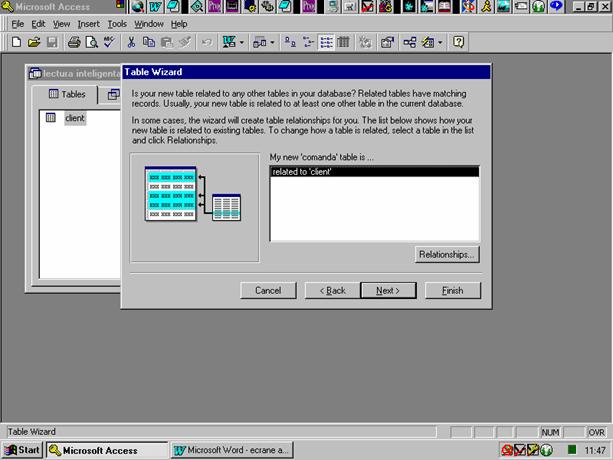
Task: Click the Relationships... button
Action: coord(447,255)
